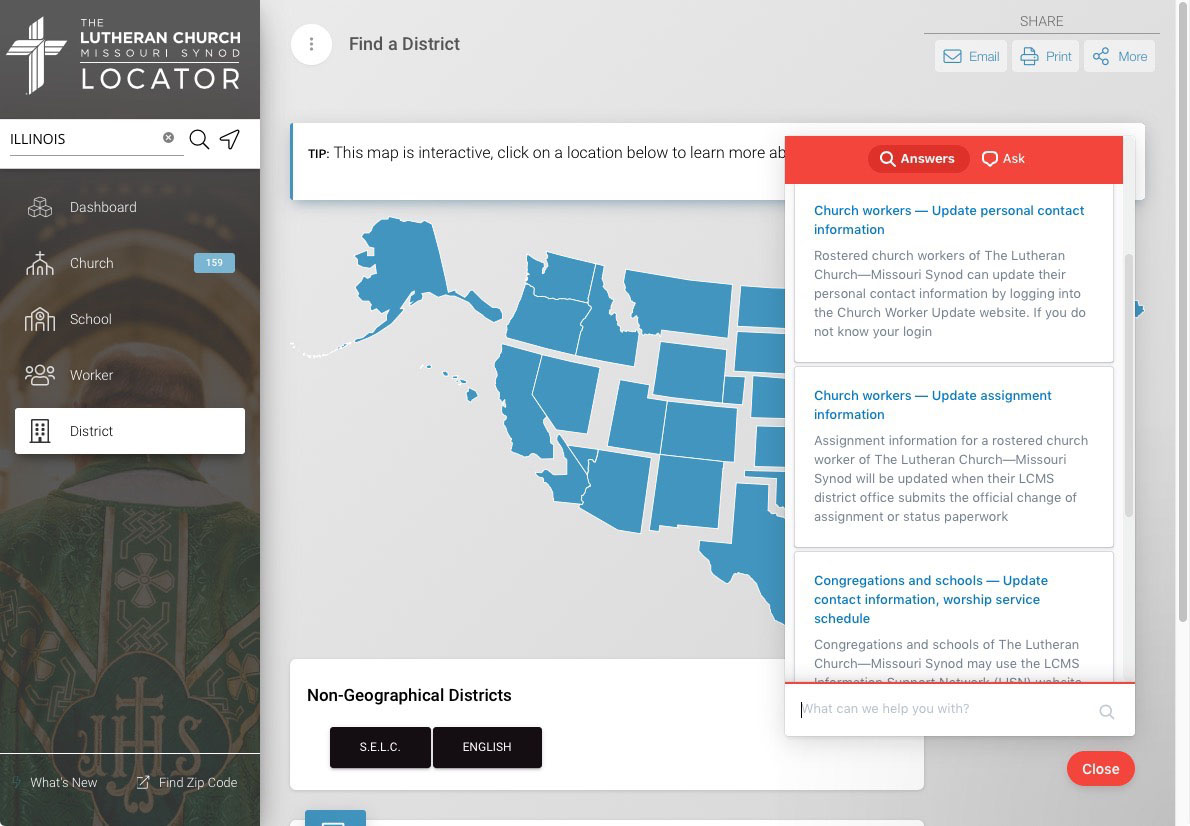1190x826 pixels.
Task: Click the location arrow icon near the search field
Action: (x=230, y=139)
